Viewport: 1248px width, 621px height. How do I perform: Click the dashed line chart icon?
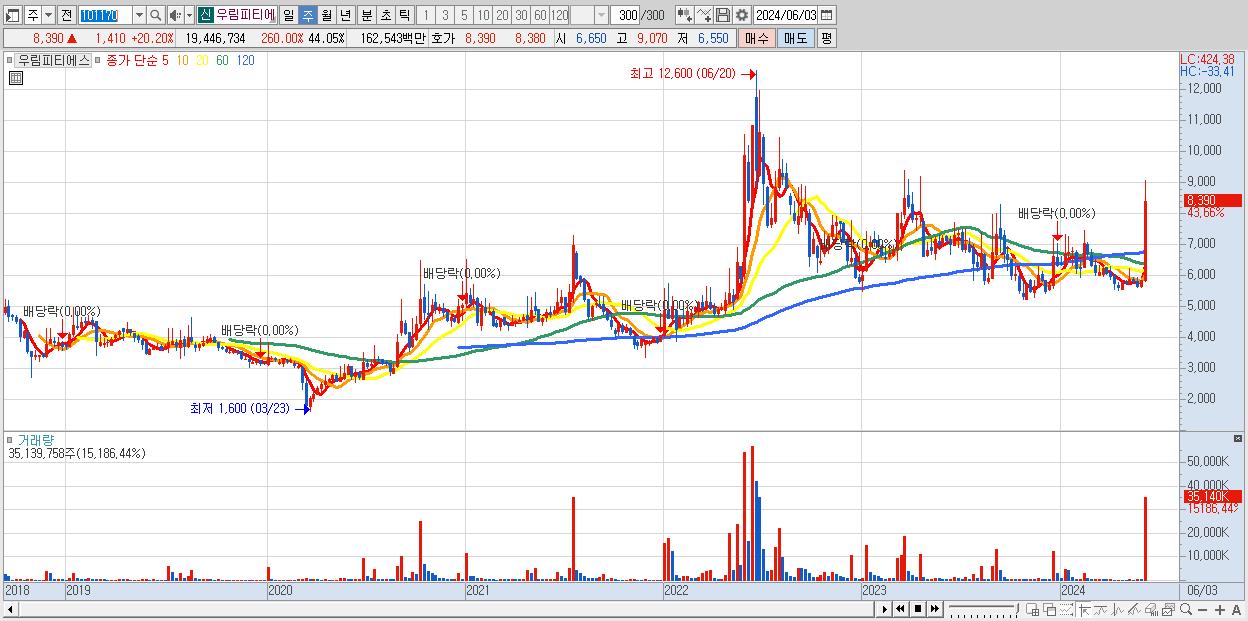point(1066,609)
